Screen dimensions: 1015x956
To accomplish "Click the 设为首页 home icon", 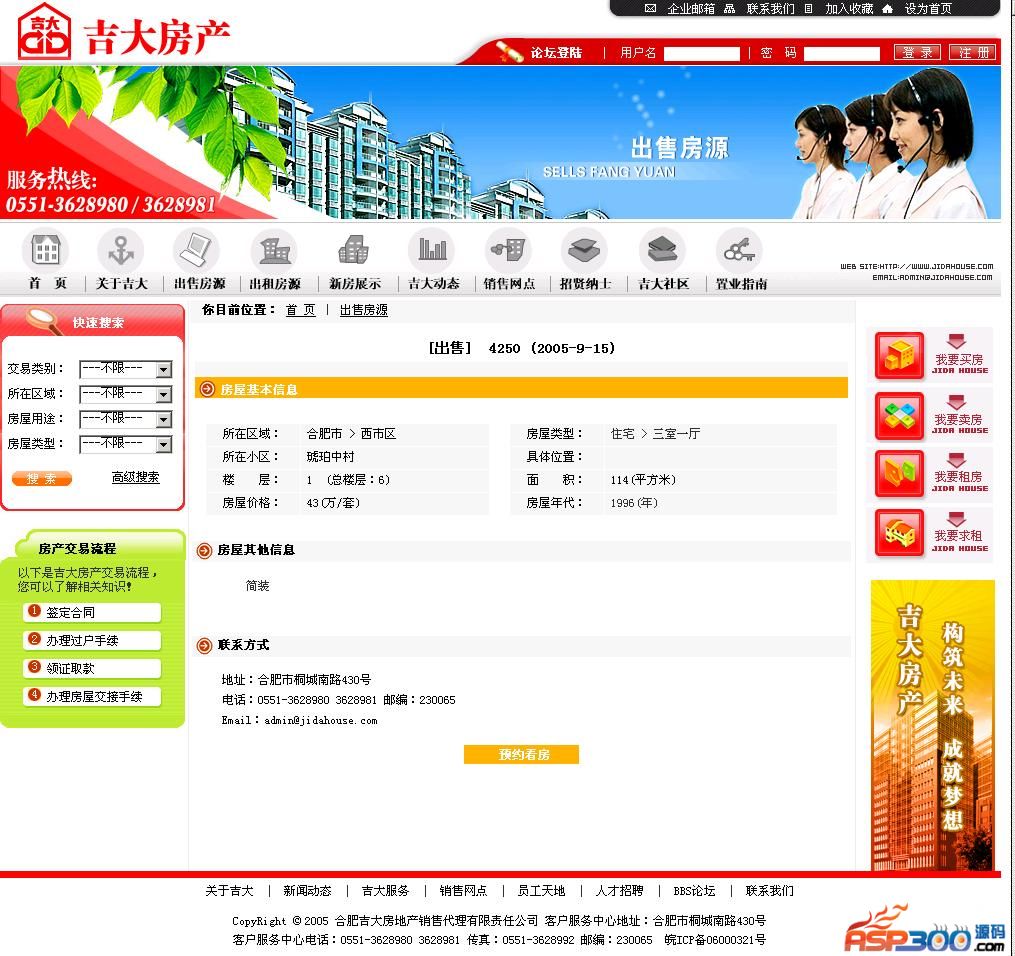I will click(887, 8).
